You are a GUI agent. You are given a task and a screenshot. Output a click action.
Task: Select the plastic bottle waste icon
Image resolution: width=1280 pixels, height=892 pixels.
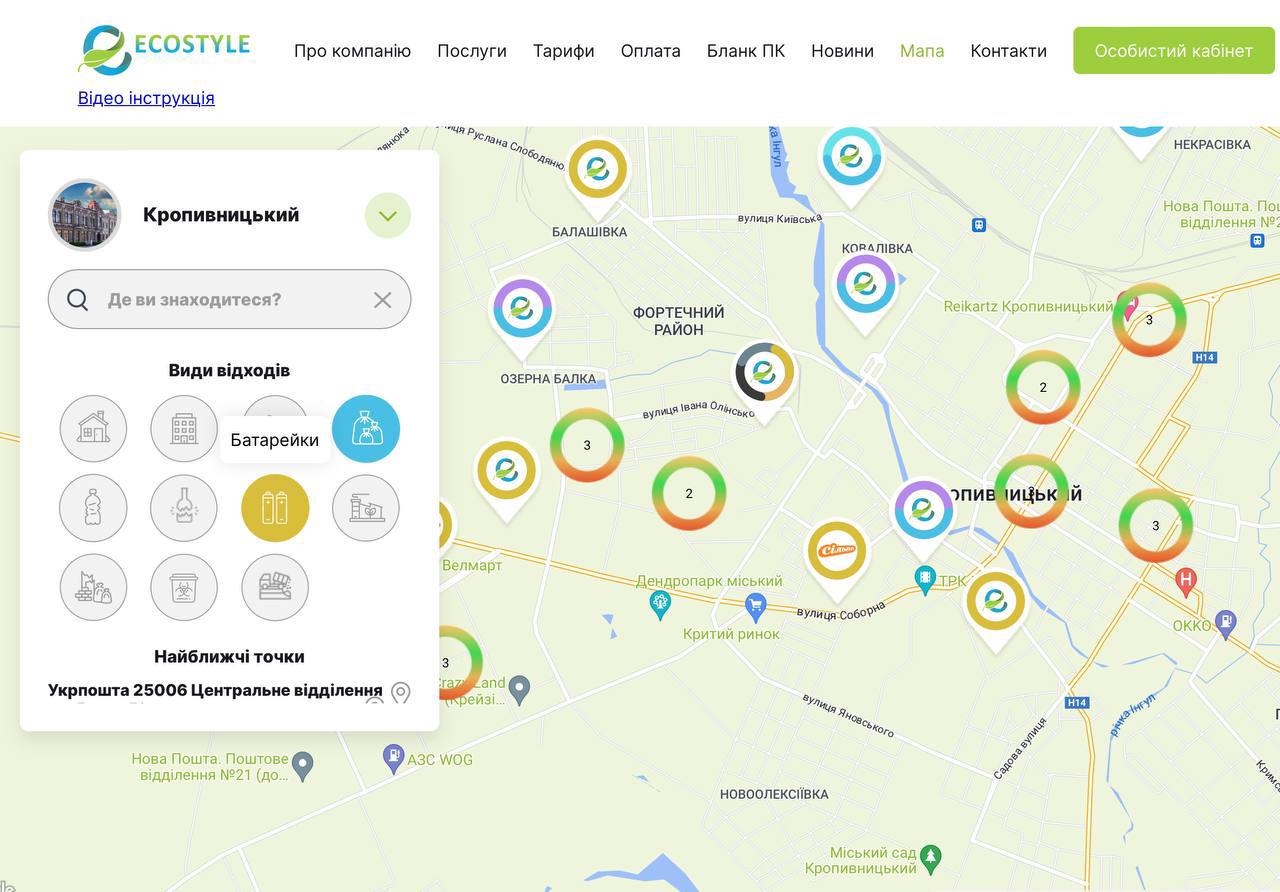(x=93, y=508)
